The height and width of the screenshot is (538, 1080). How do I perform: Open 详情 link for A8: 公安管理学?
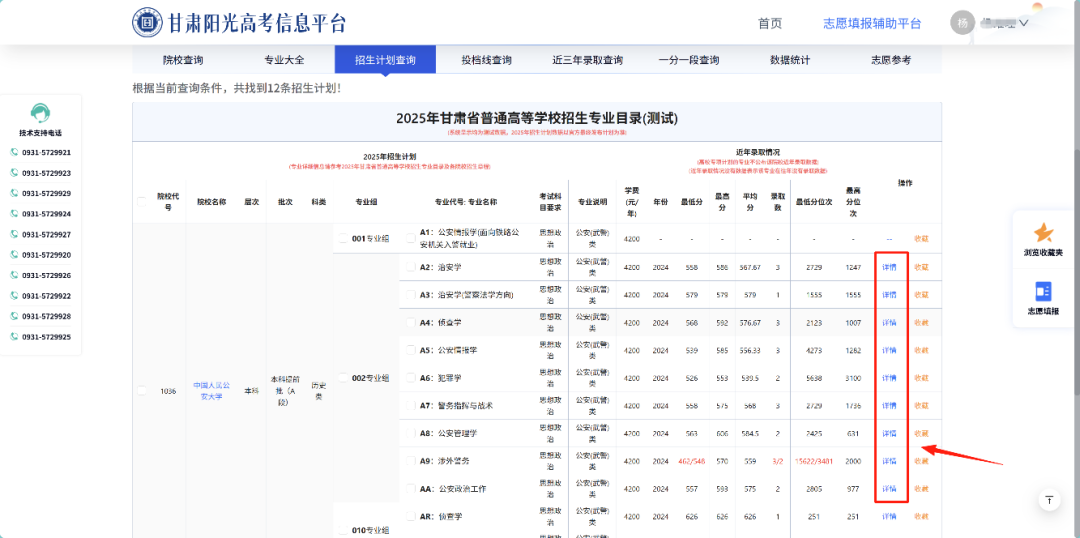point(889,433)
